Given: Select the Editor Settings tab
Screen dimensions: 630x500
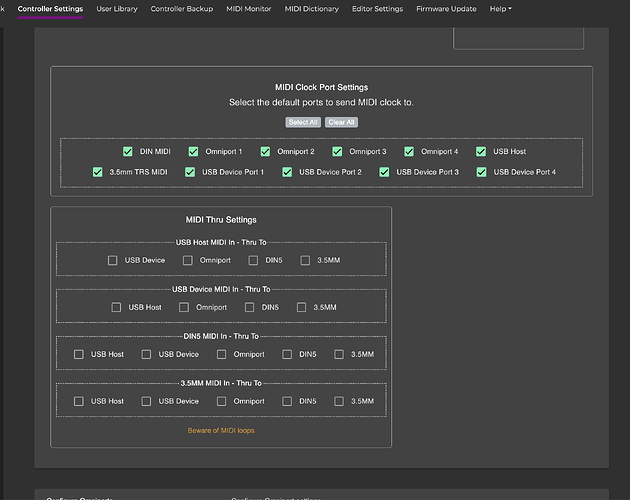Looking at the screenshot, I should (x=377, y=9).
